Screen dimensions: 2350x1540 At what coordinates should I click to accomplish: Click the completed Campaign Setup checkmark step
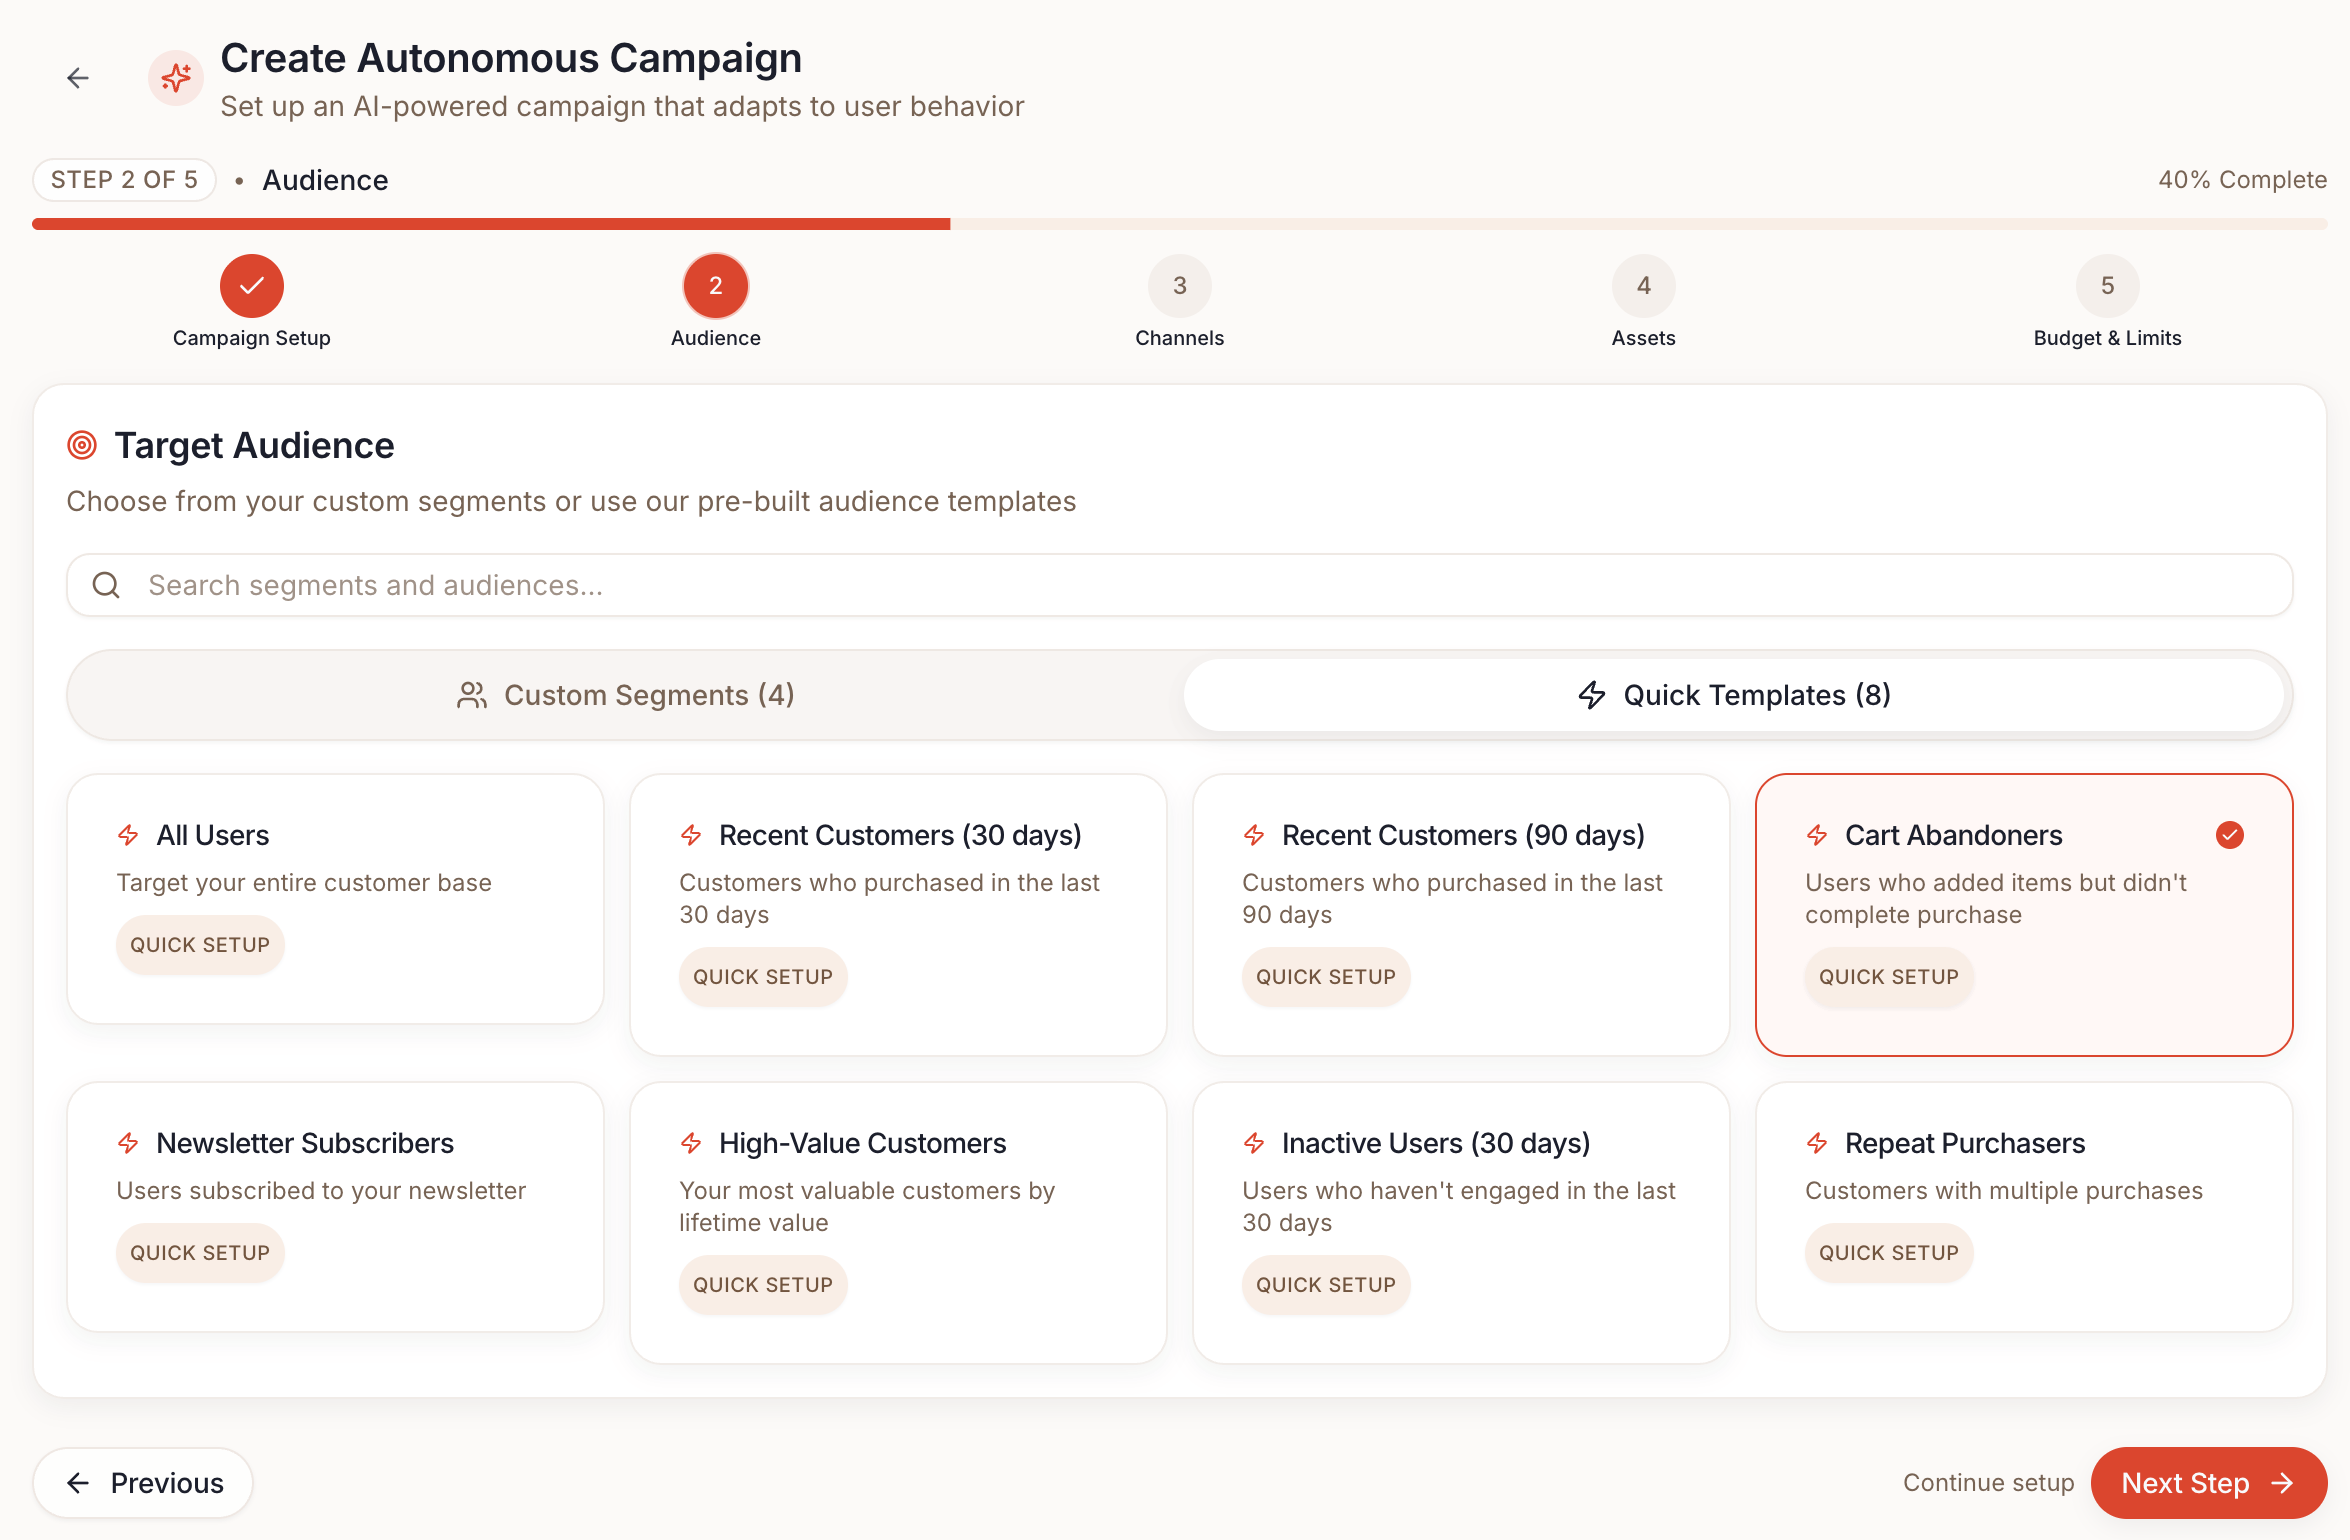(x=252, y=286)
